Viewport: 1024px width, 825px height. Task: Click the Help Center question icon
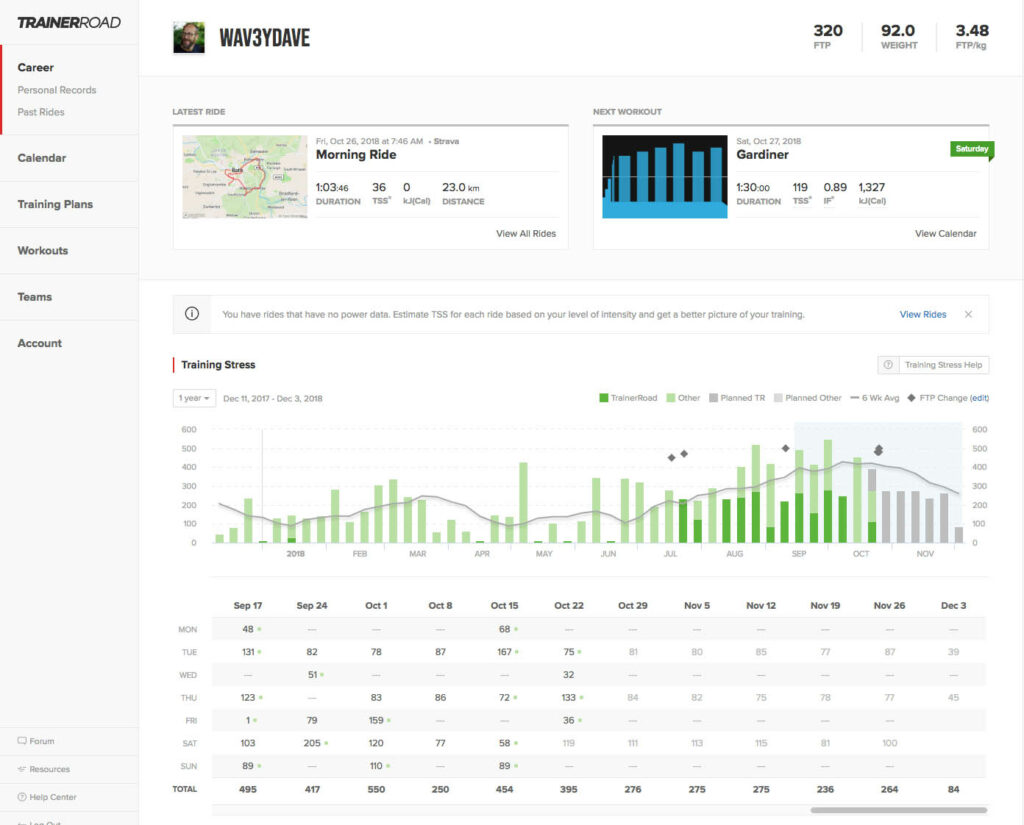tap(22, 797)
